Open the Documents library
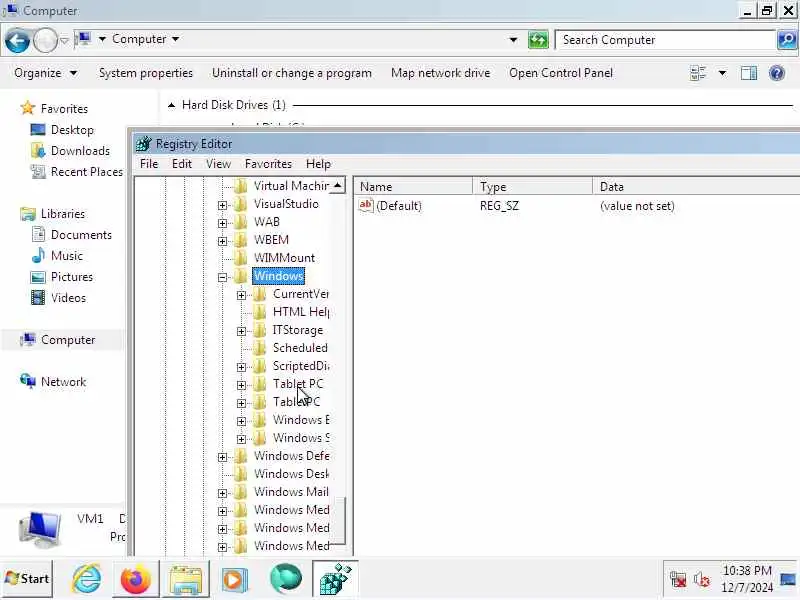Viewport: 800px width, 600px height. pos(81,235)
